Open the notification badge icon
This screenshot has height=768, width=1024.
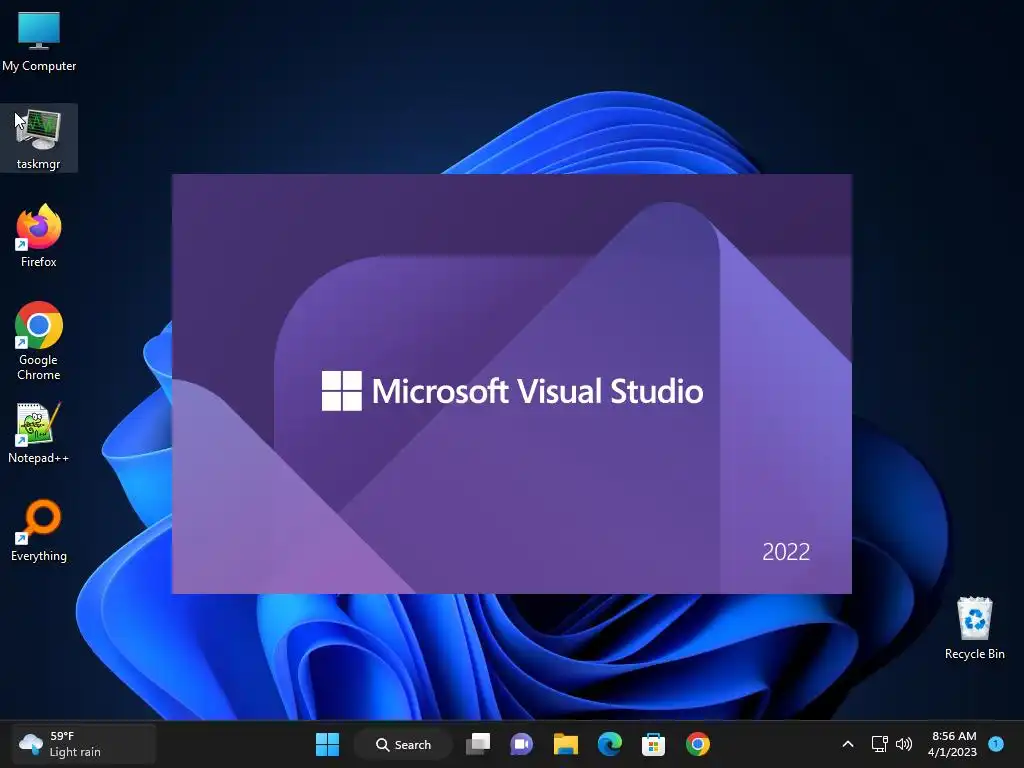(x=996, y=743)
